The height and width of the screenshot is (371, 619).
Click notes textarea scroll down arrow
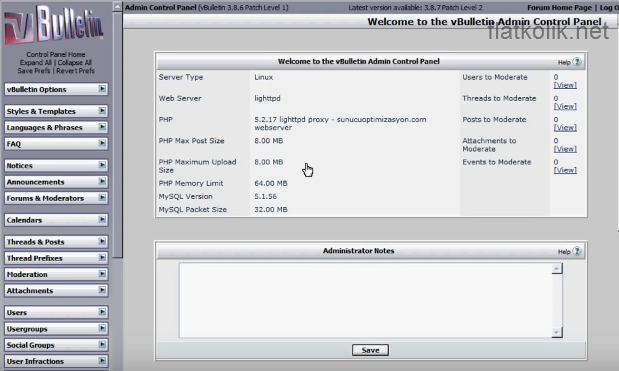click(x=557, y=332)
